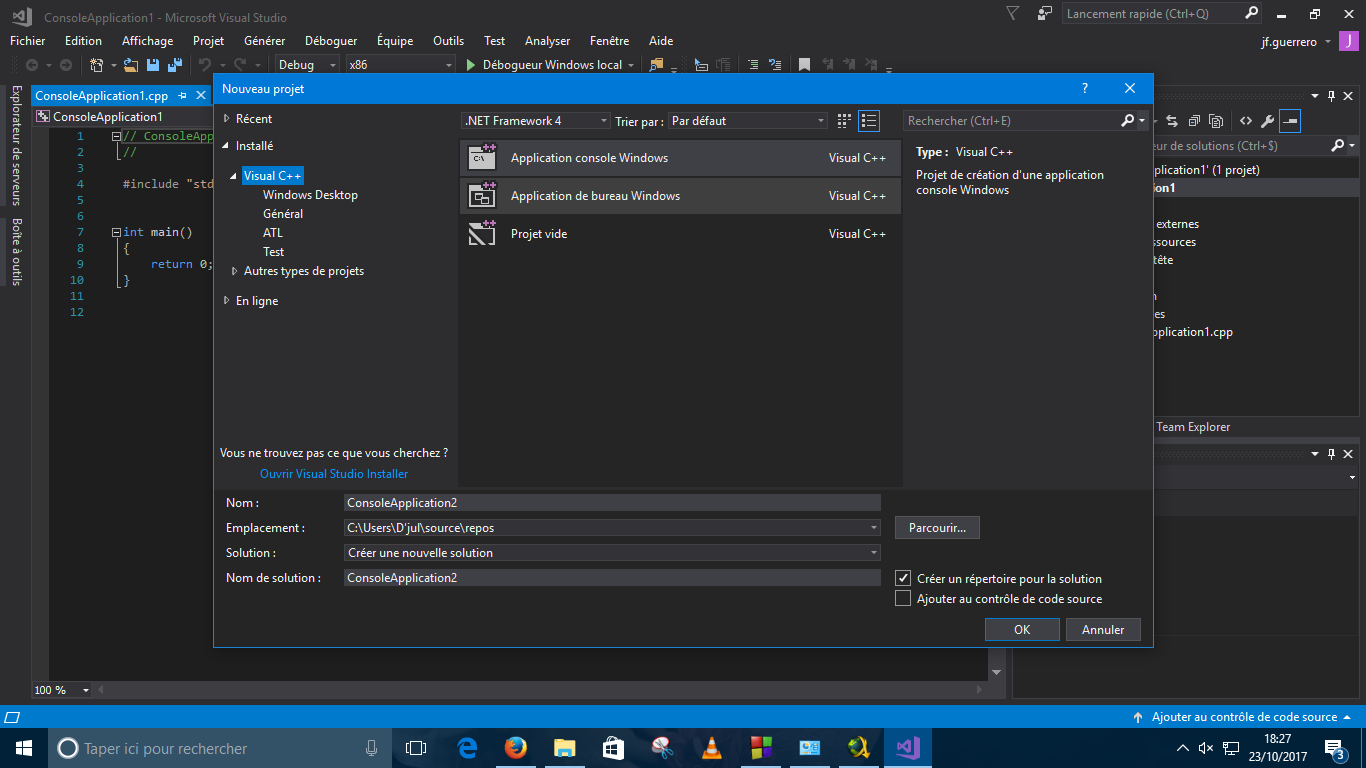
Task: Select Windows Desktop under Visual C++
Action: pos(310,195)
